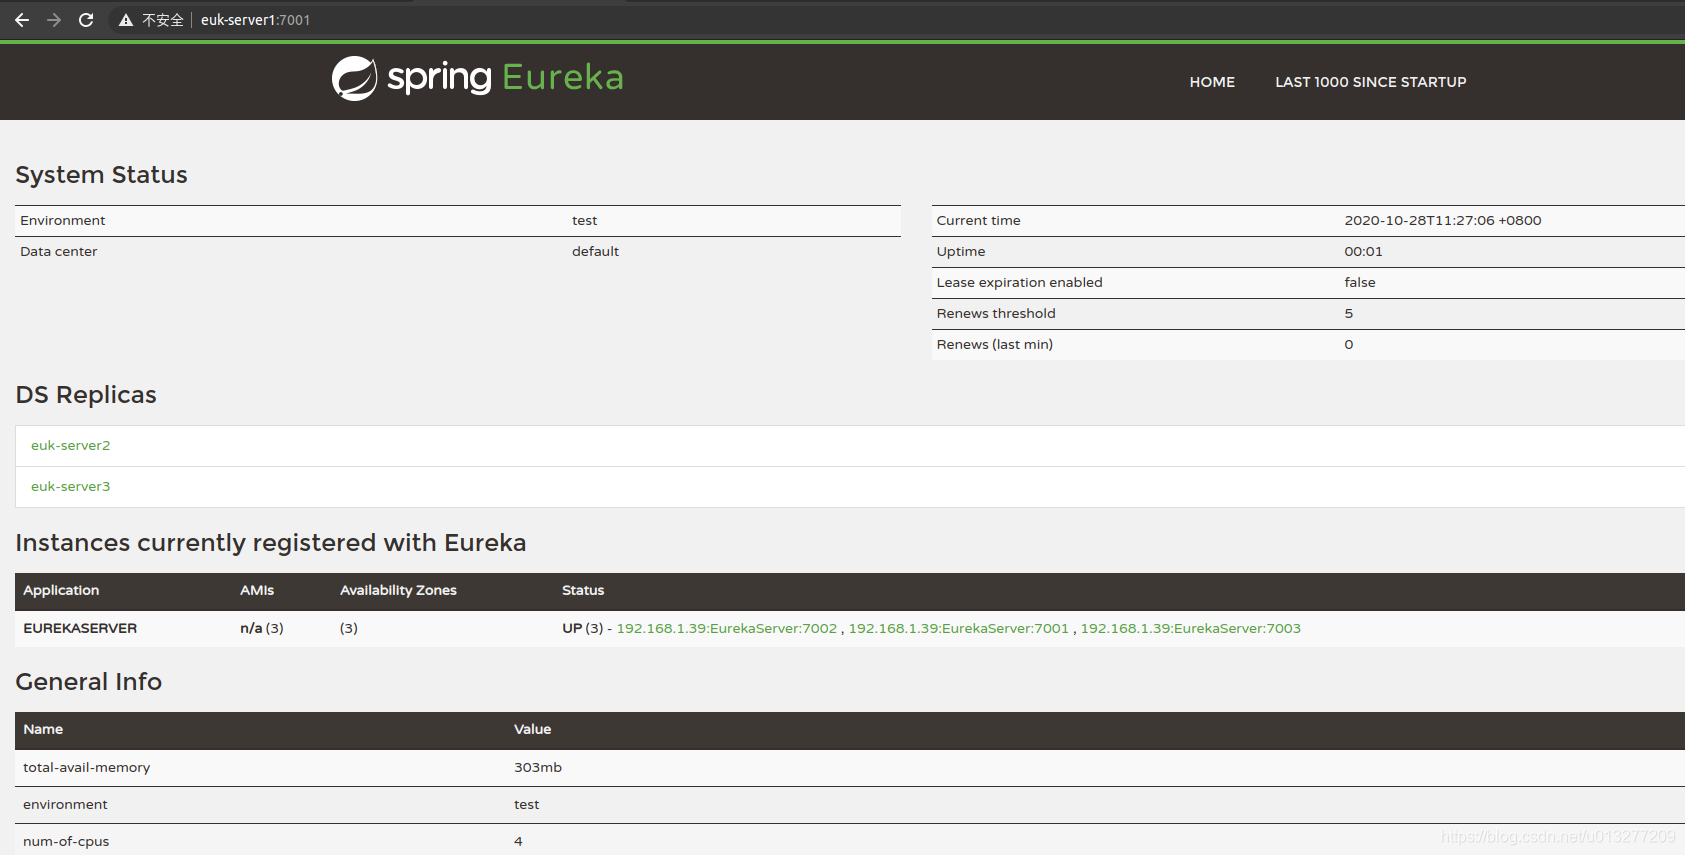Click the Uptime label
Image resolution: width=1685 pixels, height=855 pixels.
[x=960, y=252]
